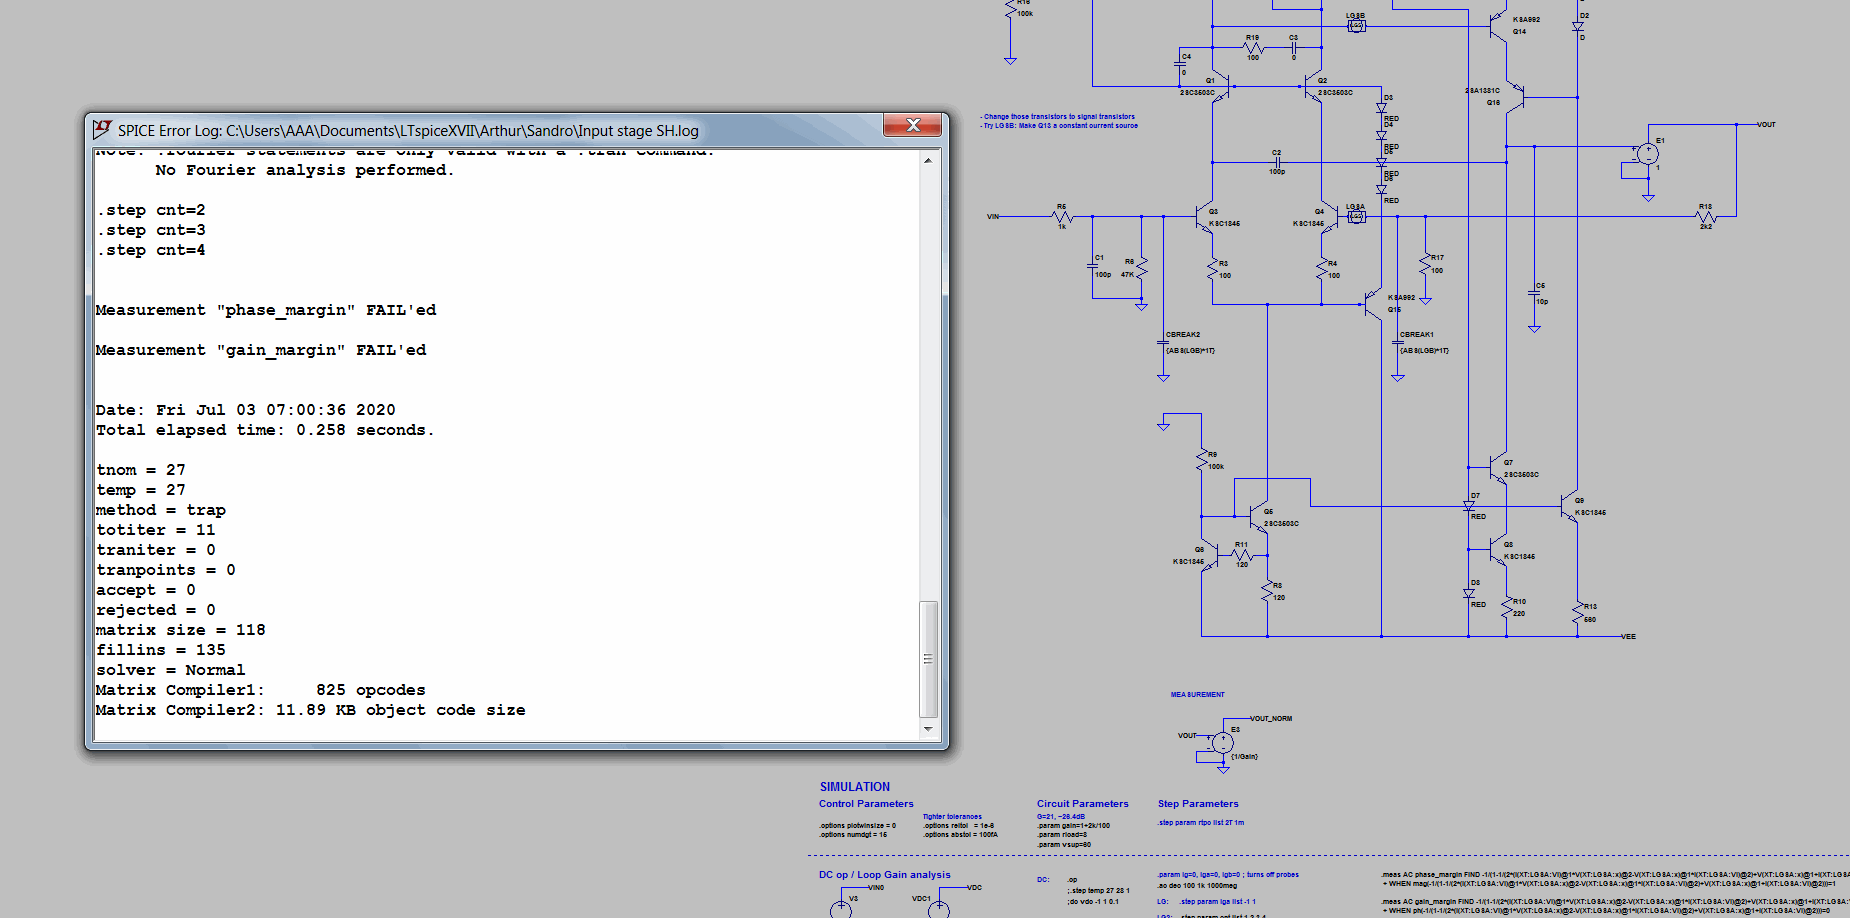Select the E3 measurement source symbol
The height and width of the screenshot is (918, 1850).
coord(1222,743)
